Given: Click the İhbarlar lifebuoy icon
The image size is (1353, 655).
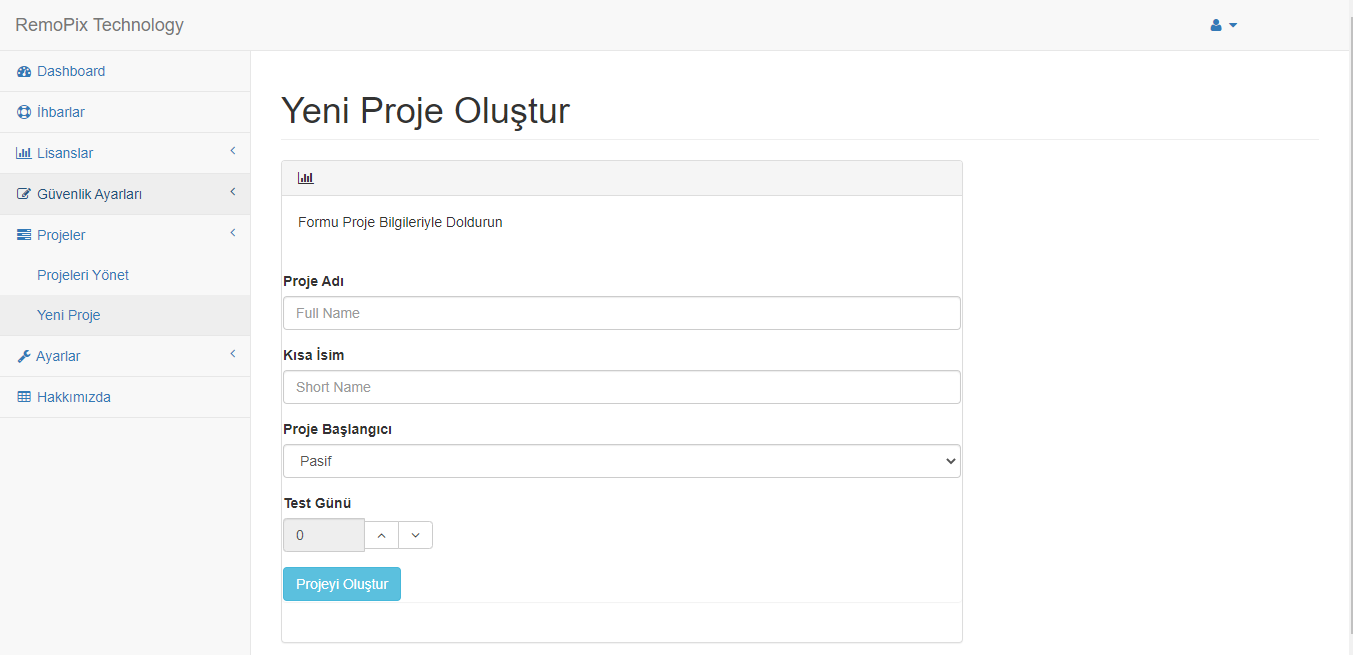Looking at the screenshot, I should point(24,113).
